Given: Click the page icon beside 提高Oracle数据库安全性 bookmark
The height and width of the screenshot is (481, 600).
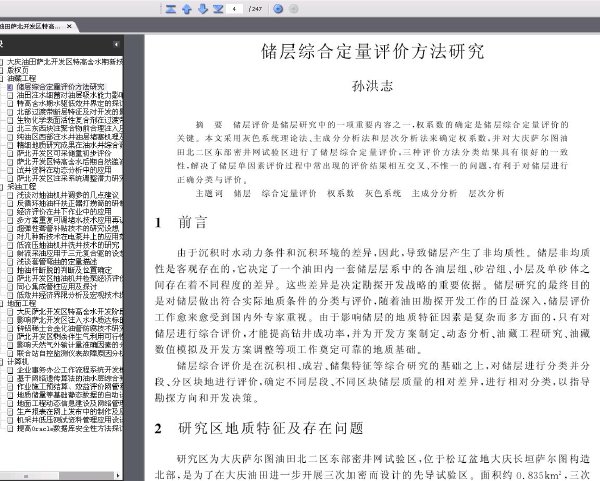Looking at the screenshot, I should click(10, 428).
